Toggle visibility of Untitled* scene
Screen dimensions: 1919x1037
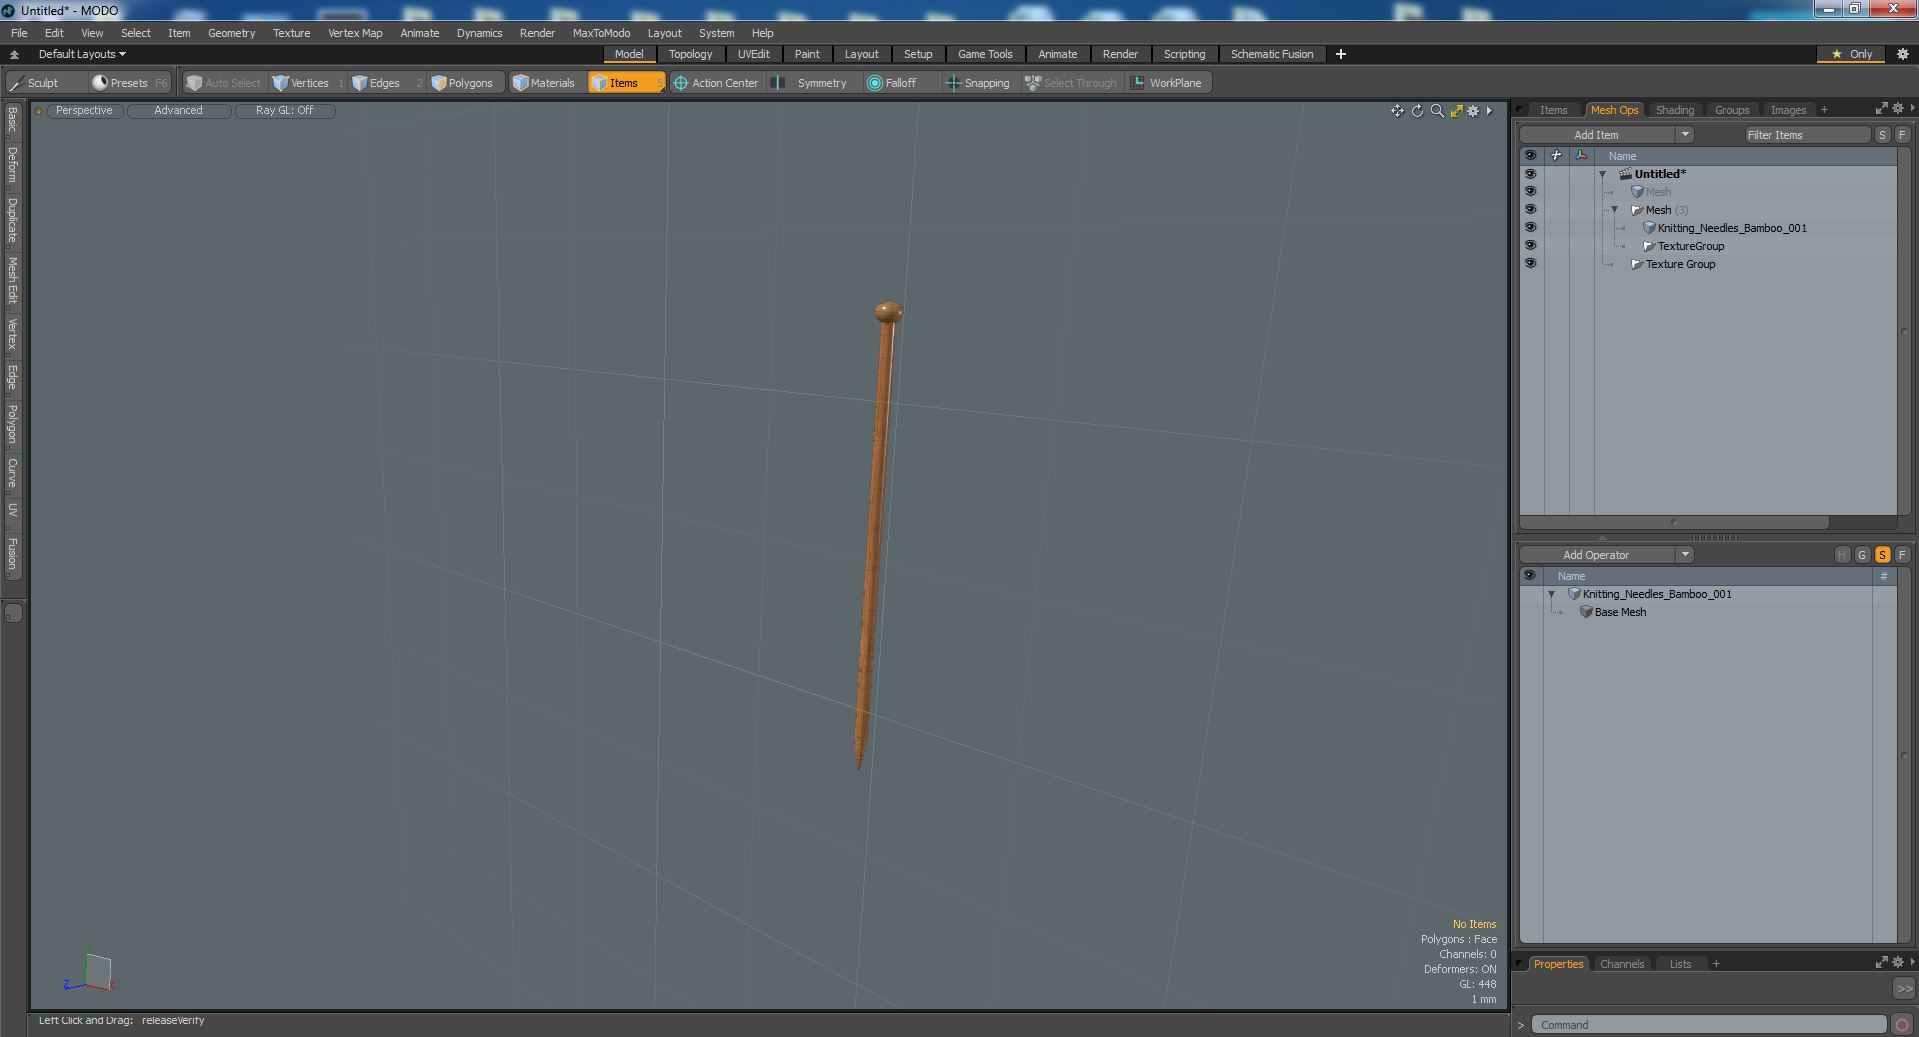click(x=1530, y=174)
